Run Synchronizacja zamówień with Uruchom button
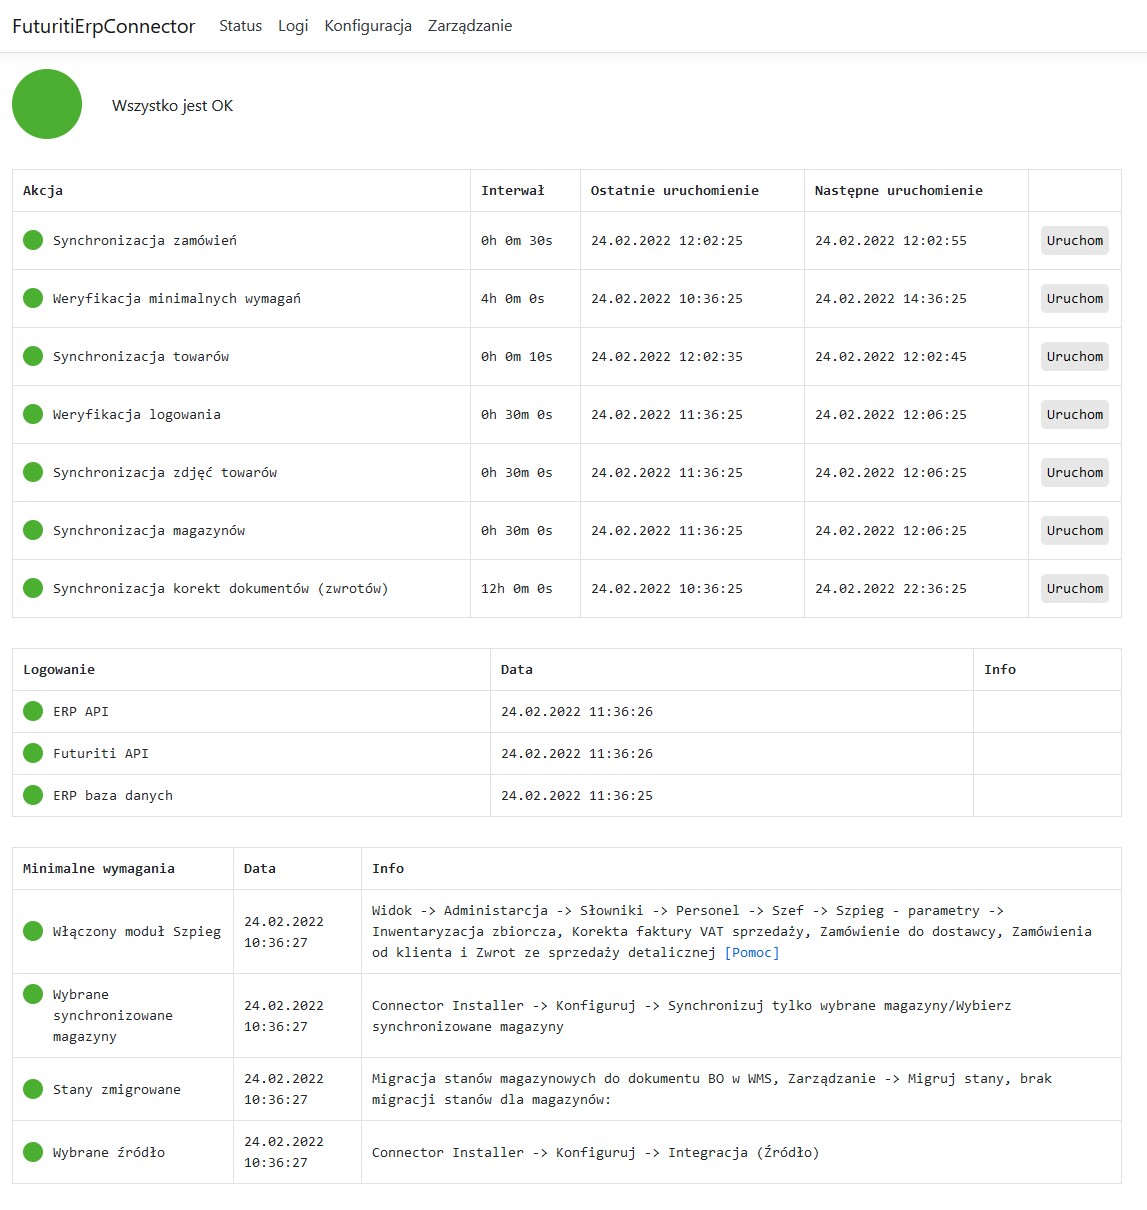The width and height of the screenshot is (1147, 1210). (1074, 240)
